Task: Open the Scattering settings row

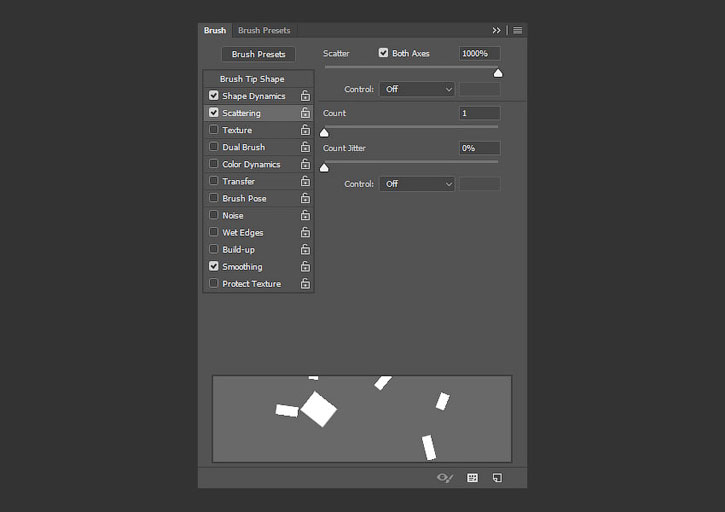Action: (x=258, y=113)
